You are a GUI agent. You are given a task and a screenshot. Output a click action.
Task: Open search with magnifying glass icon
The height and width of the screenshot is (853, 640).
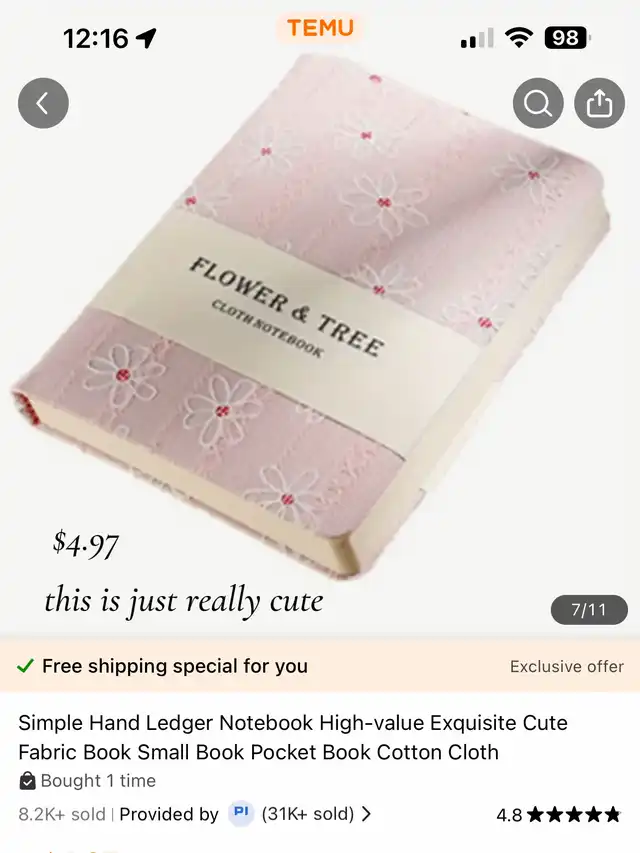pyautogui.click(x=538, y=103)
